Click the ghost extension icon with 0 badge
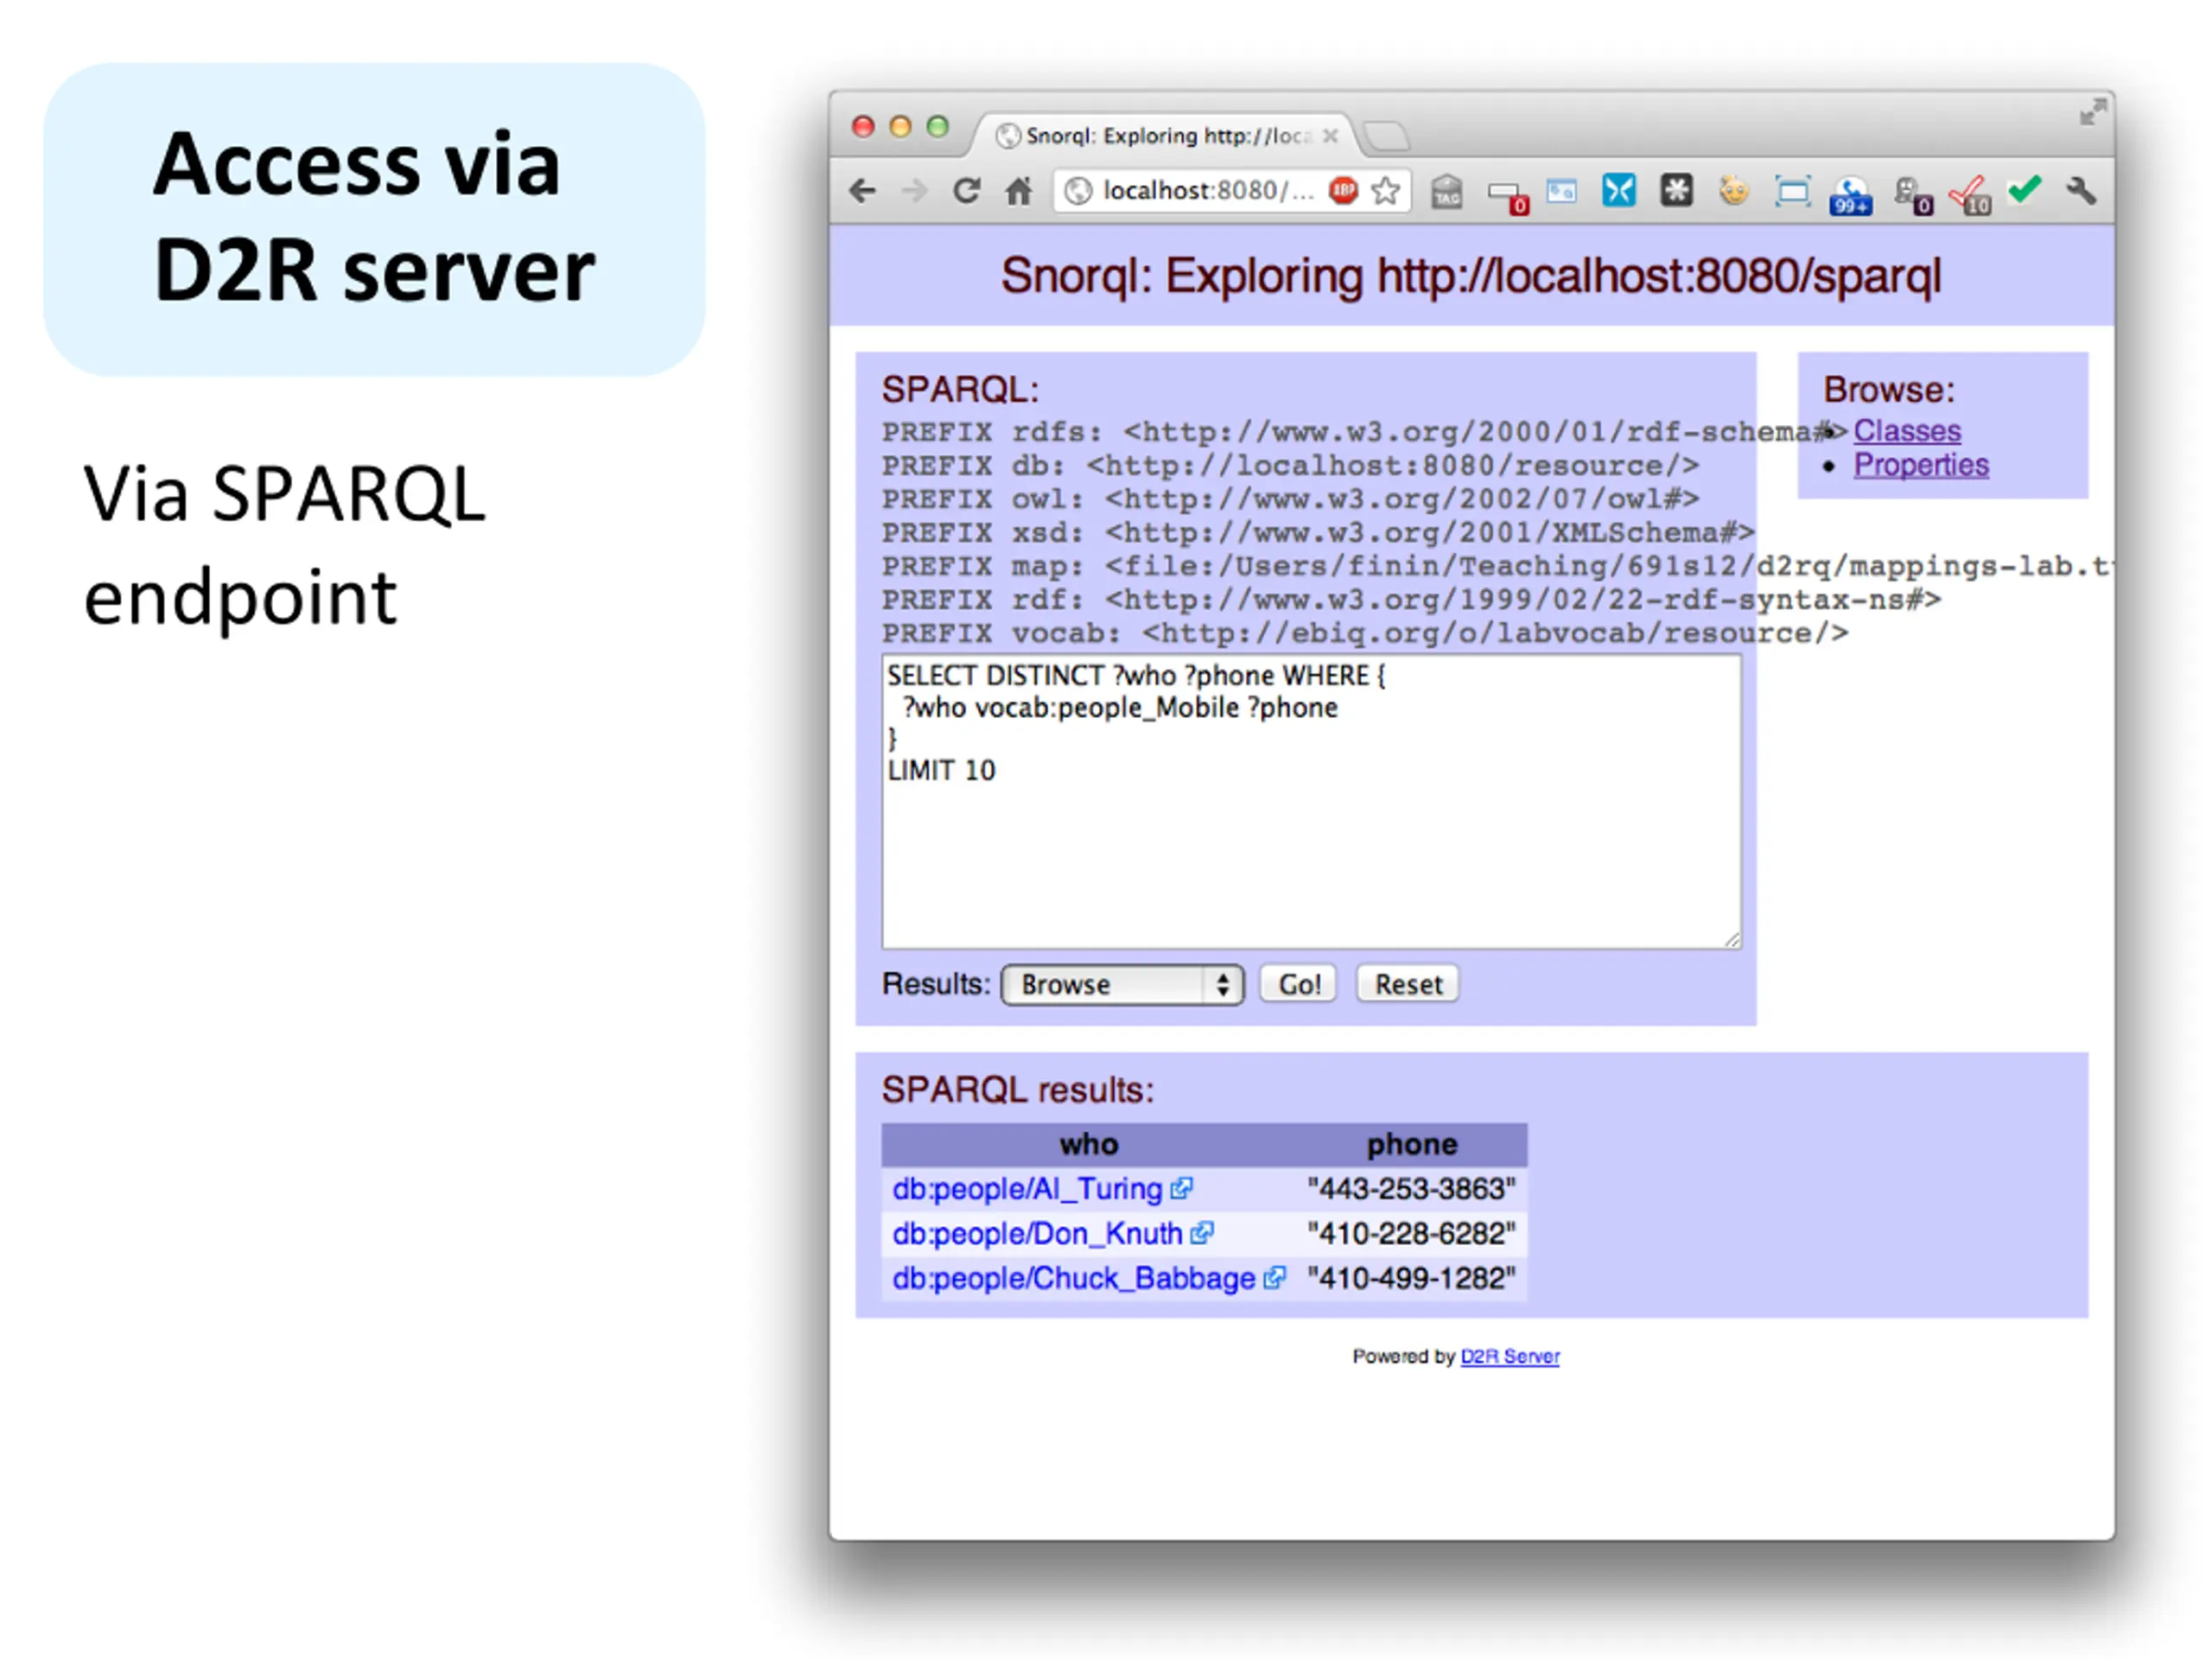The height and width of the screenshot is (1659, 2212). pyautogui.click(x=1909, y=193)
